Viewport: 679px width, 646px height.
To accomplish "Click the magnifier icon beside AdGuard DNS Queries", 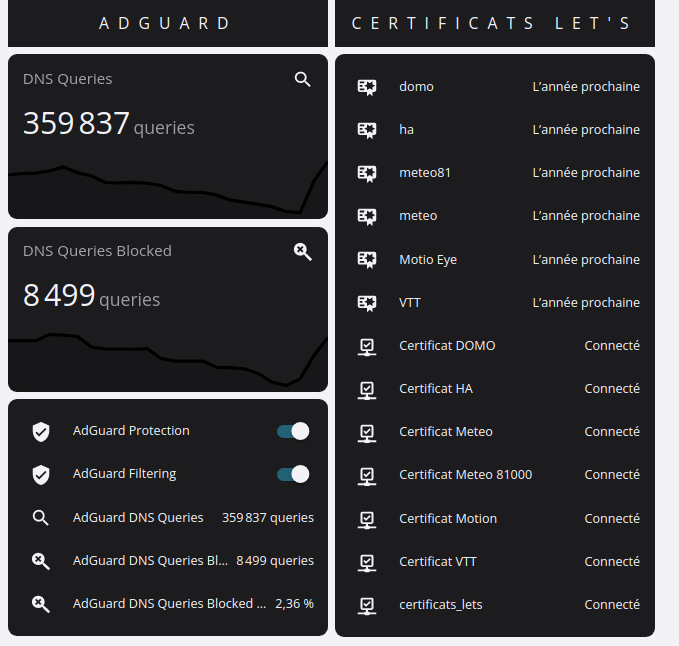I will [41, 518].
